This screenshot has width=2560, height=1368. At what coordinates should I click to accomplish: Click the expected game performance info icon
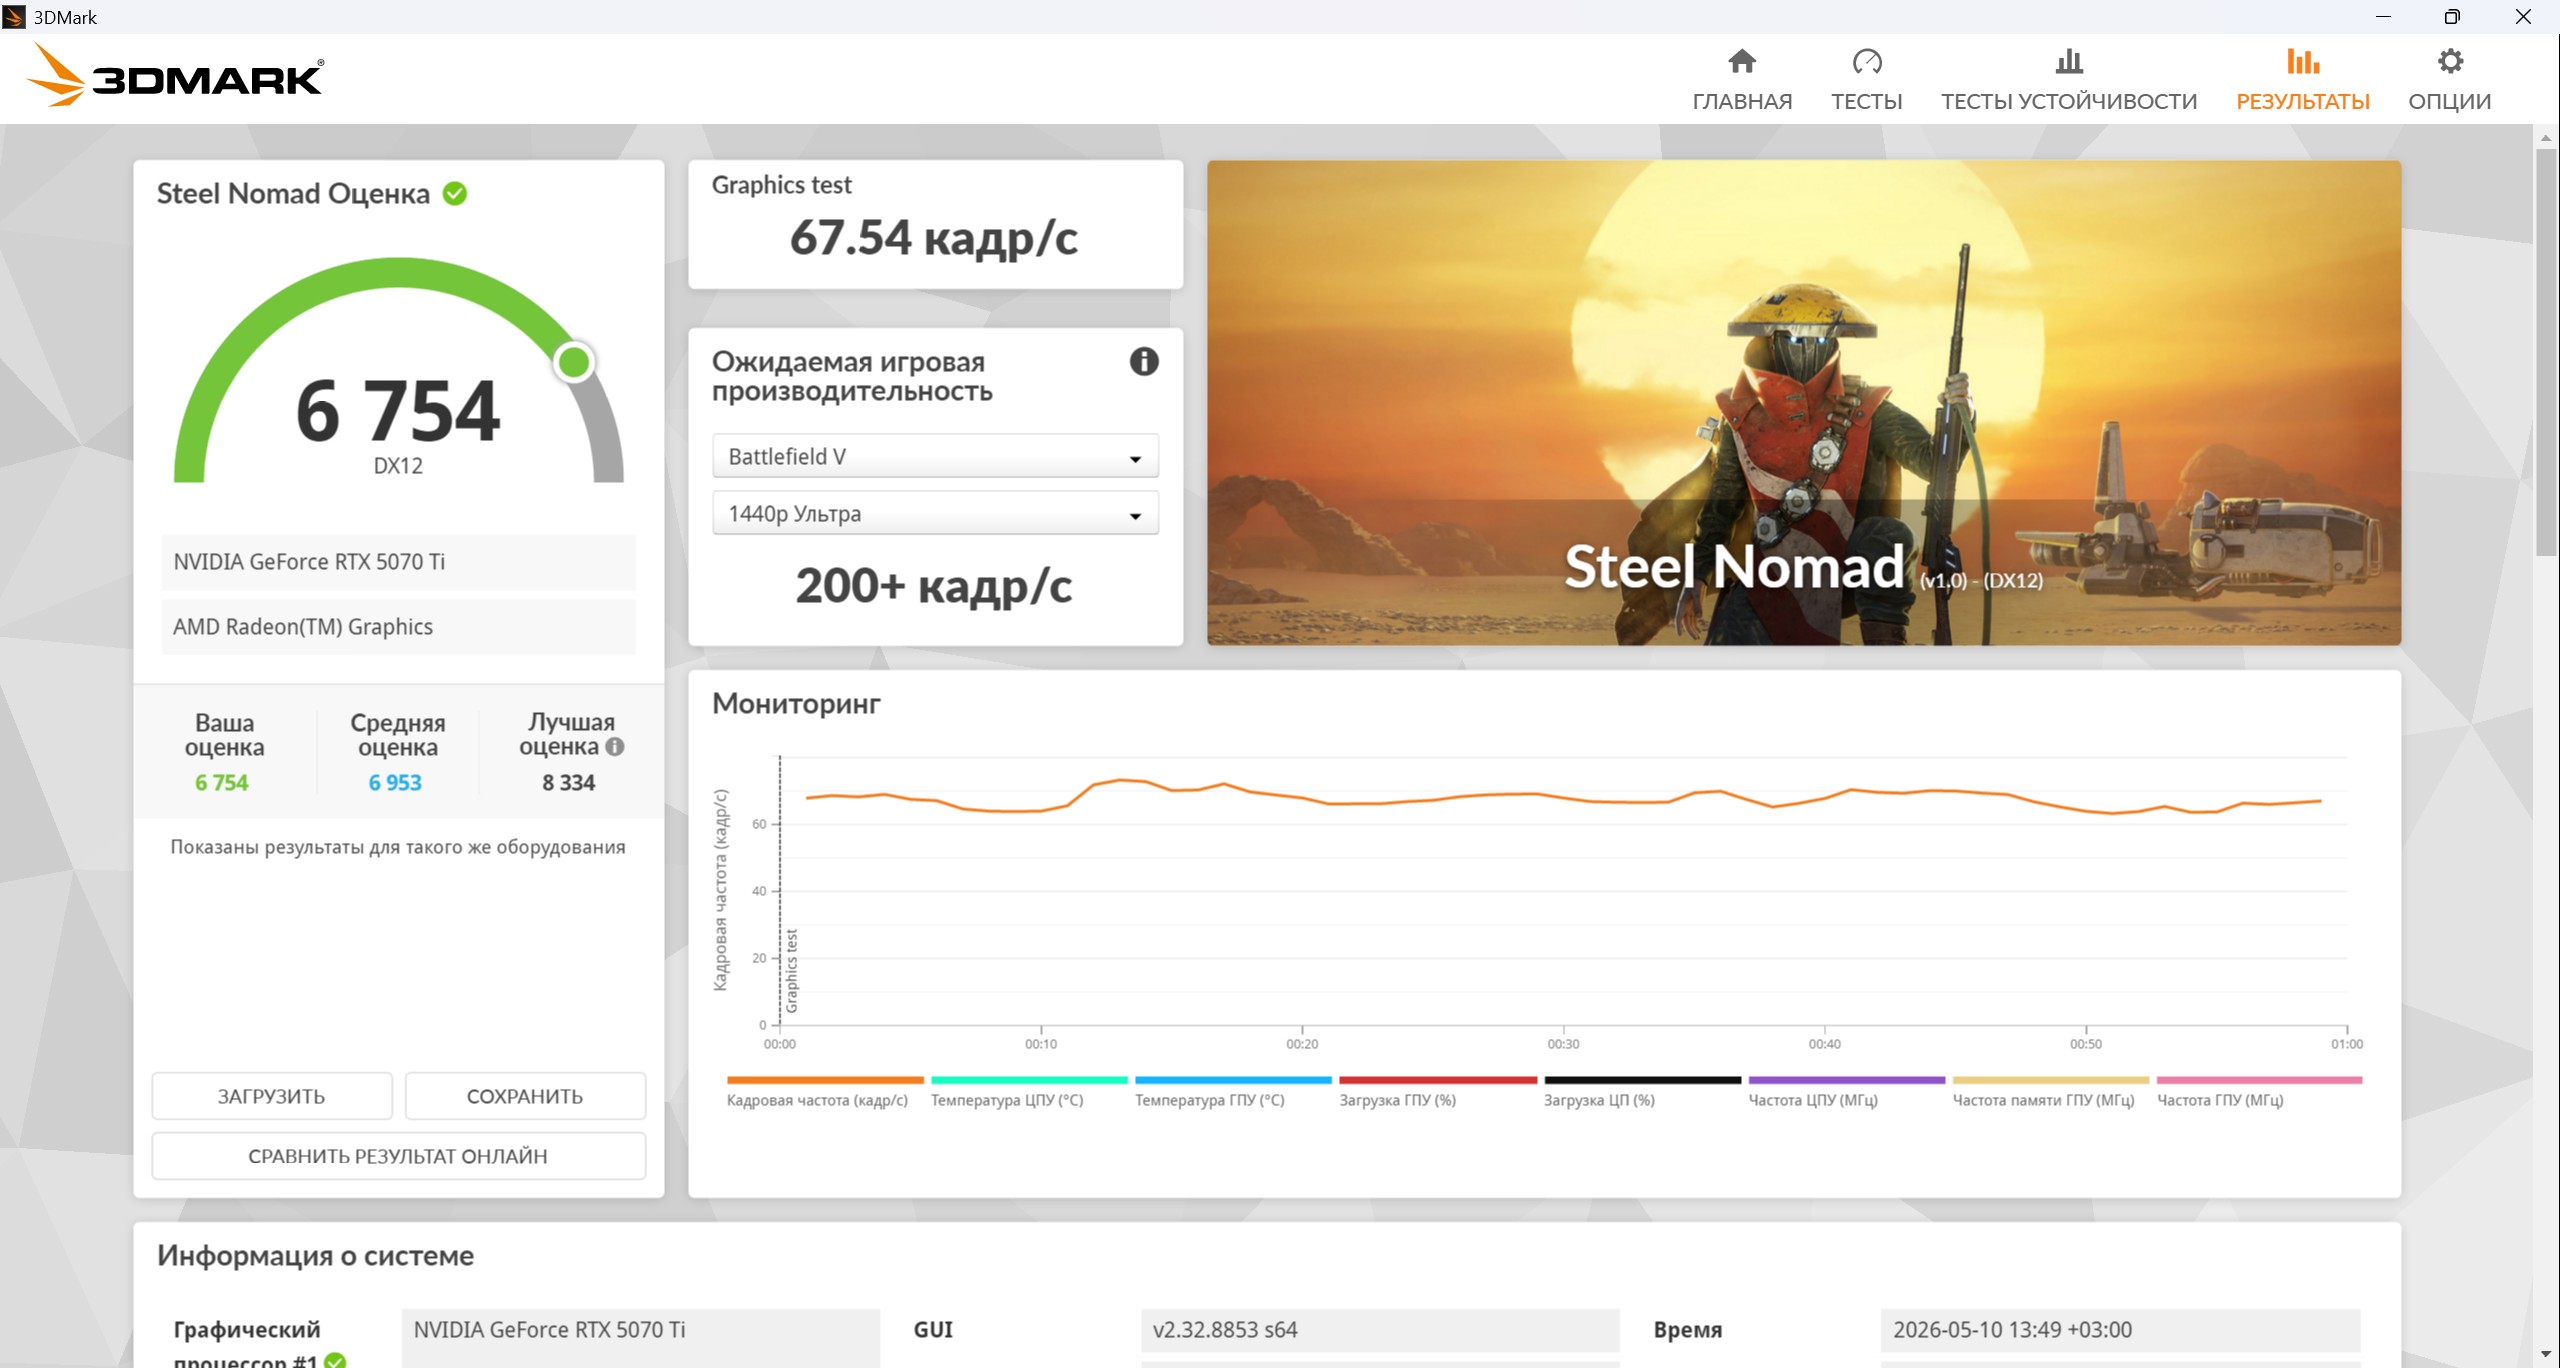click(1144, 362)
